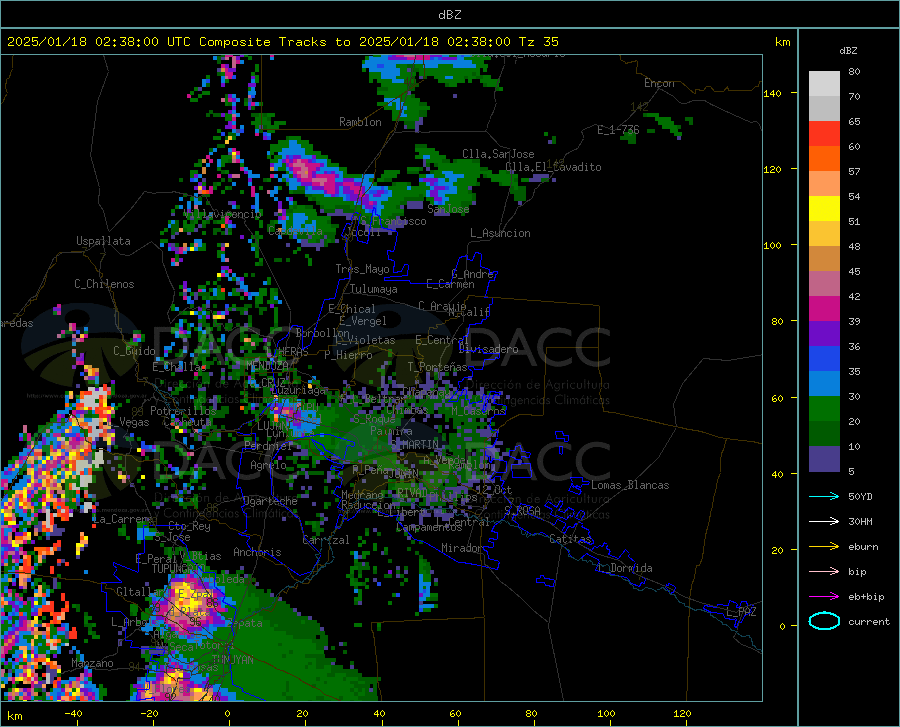Click the L_PAZ map label

click(741, 612)
